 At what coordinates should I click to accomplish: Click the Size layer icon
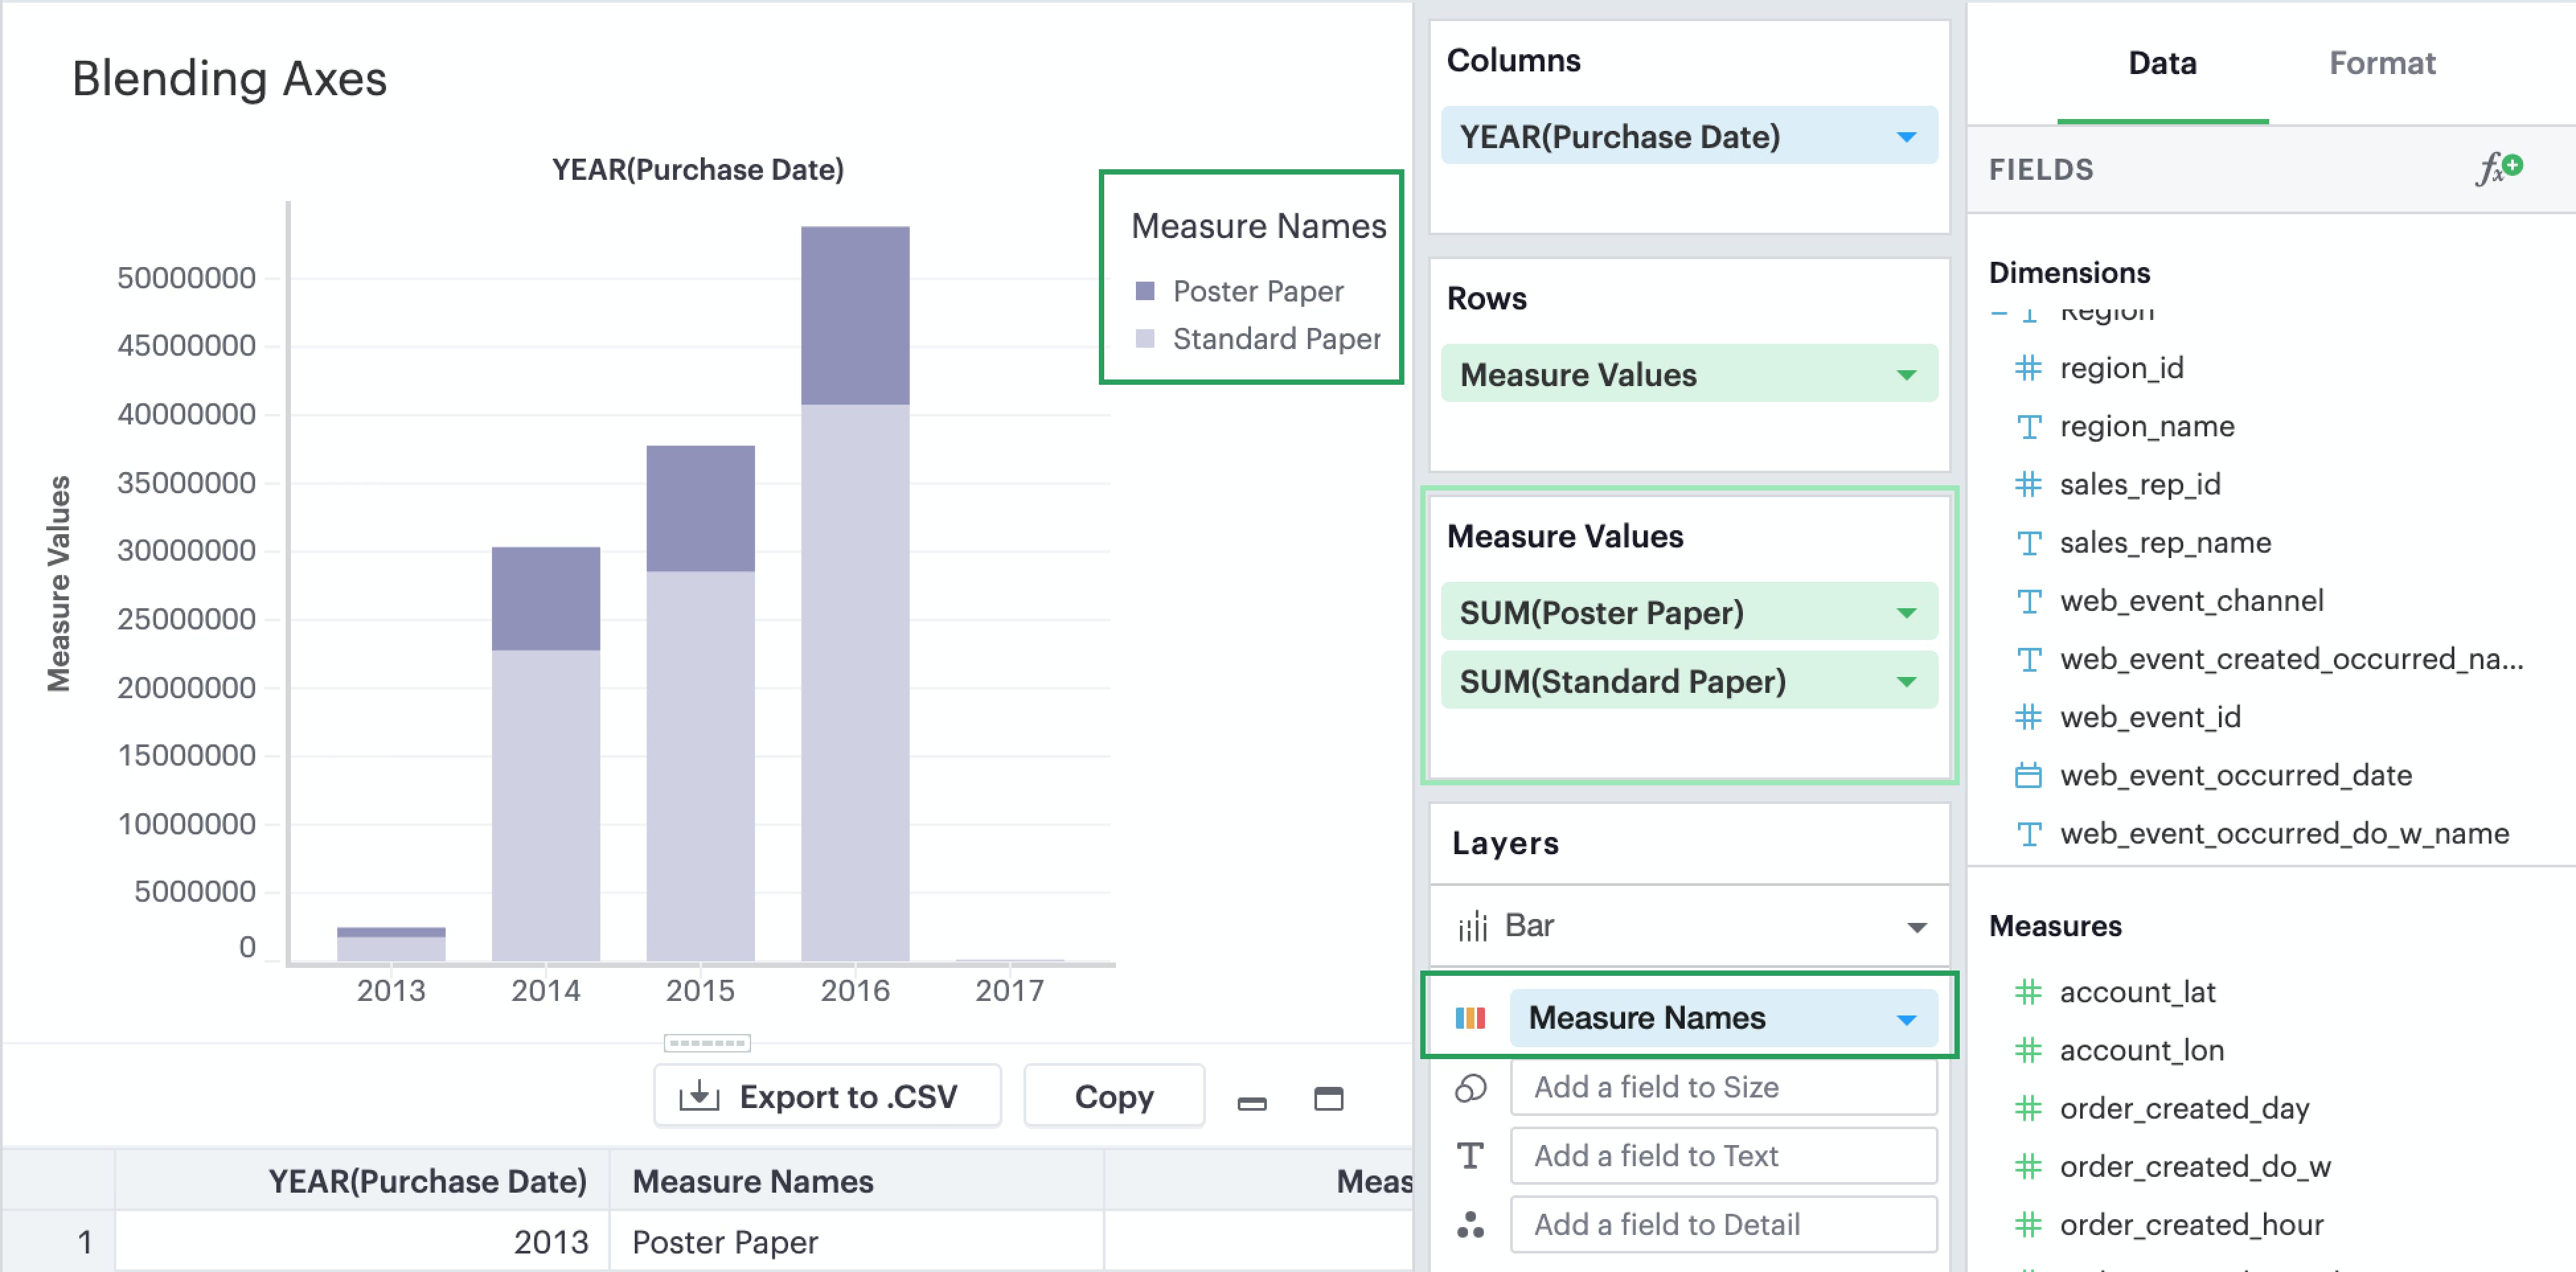coord(1470,1087)
